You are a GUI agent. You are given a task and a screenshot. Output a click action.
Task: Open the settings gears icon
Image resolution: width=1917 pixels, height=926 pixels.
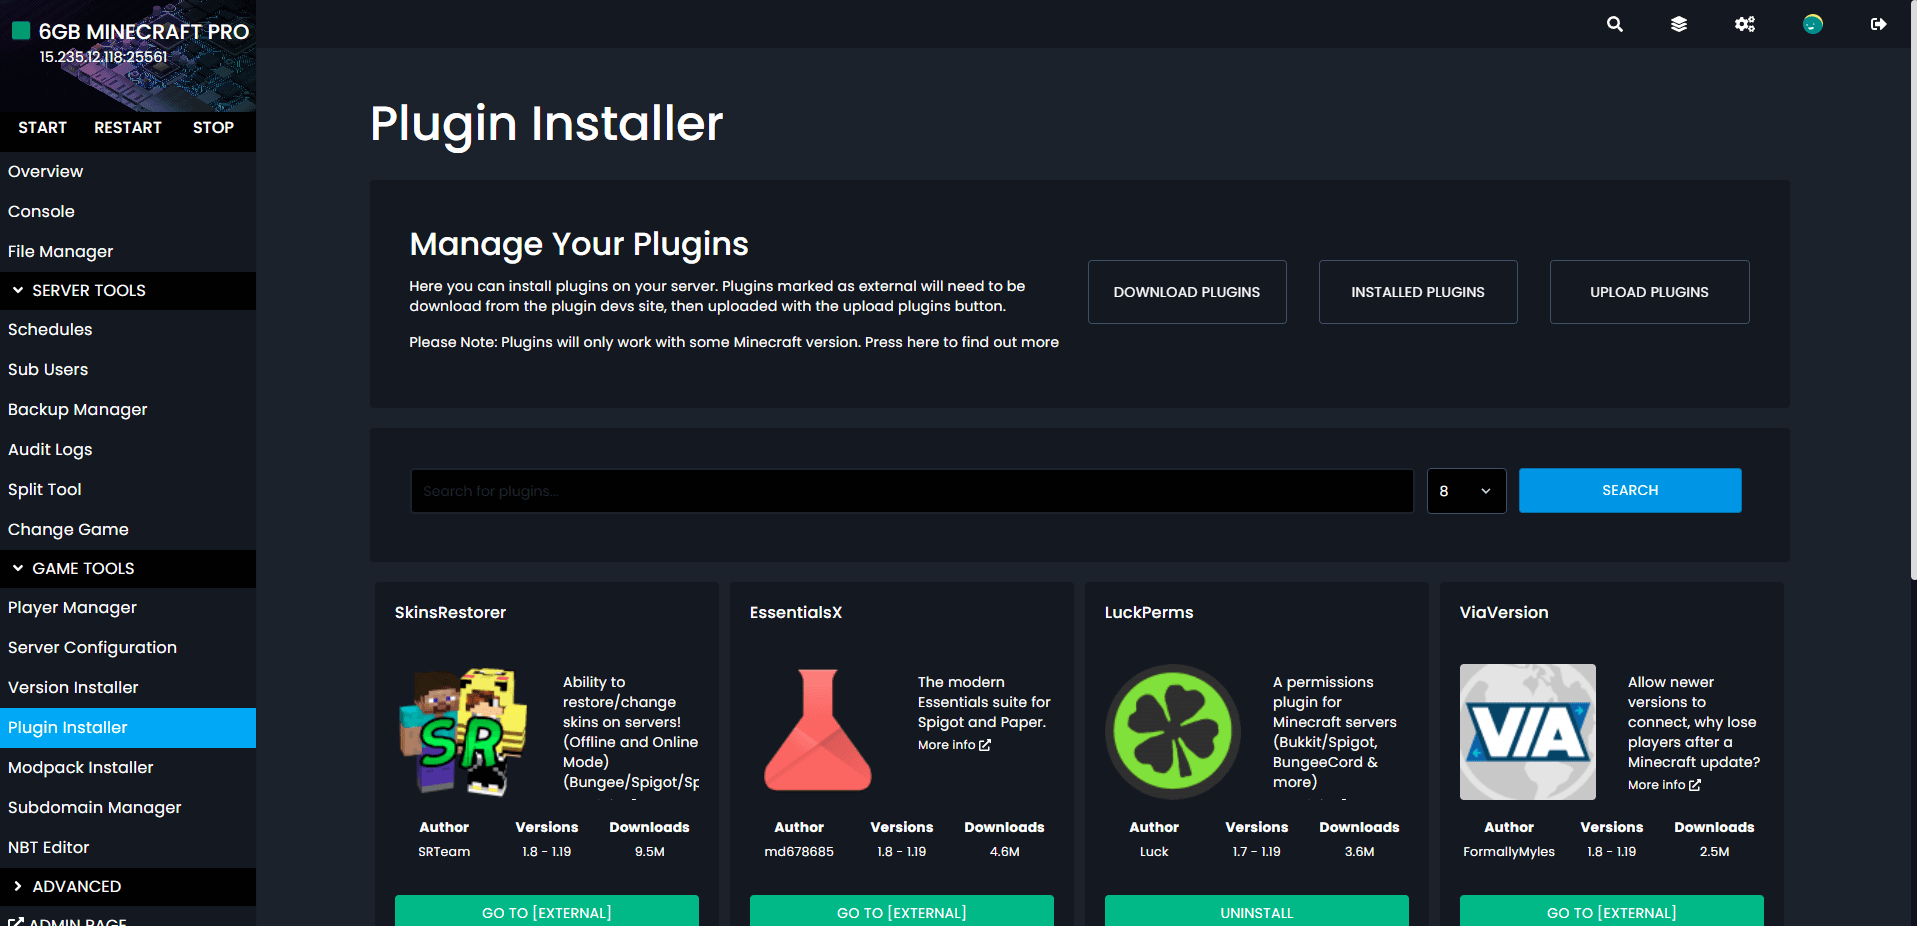1745,24
